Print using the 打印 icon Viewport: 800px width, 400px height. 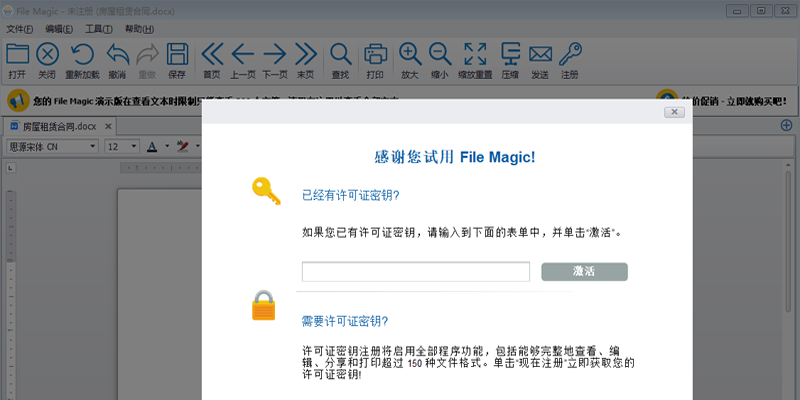pyautogui.click(x=375, y=54)
